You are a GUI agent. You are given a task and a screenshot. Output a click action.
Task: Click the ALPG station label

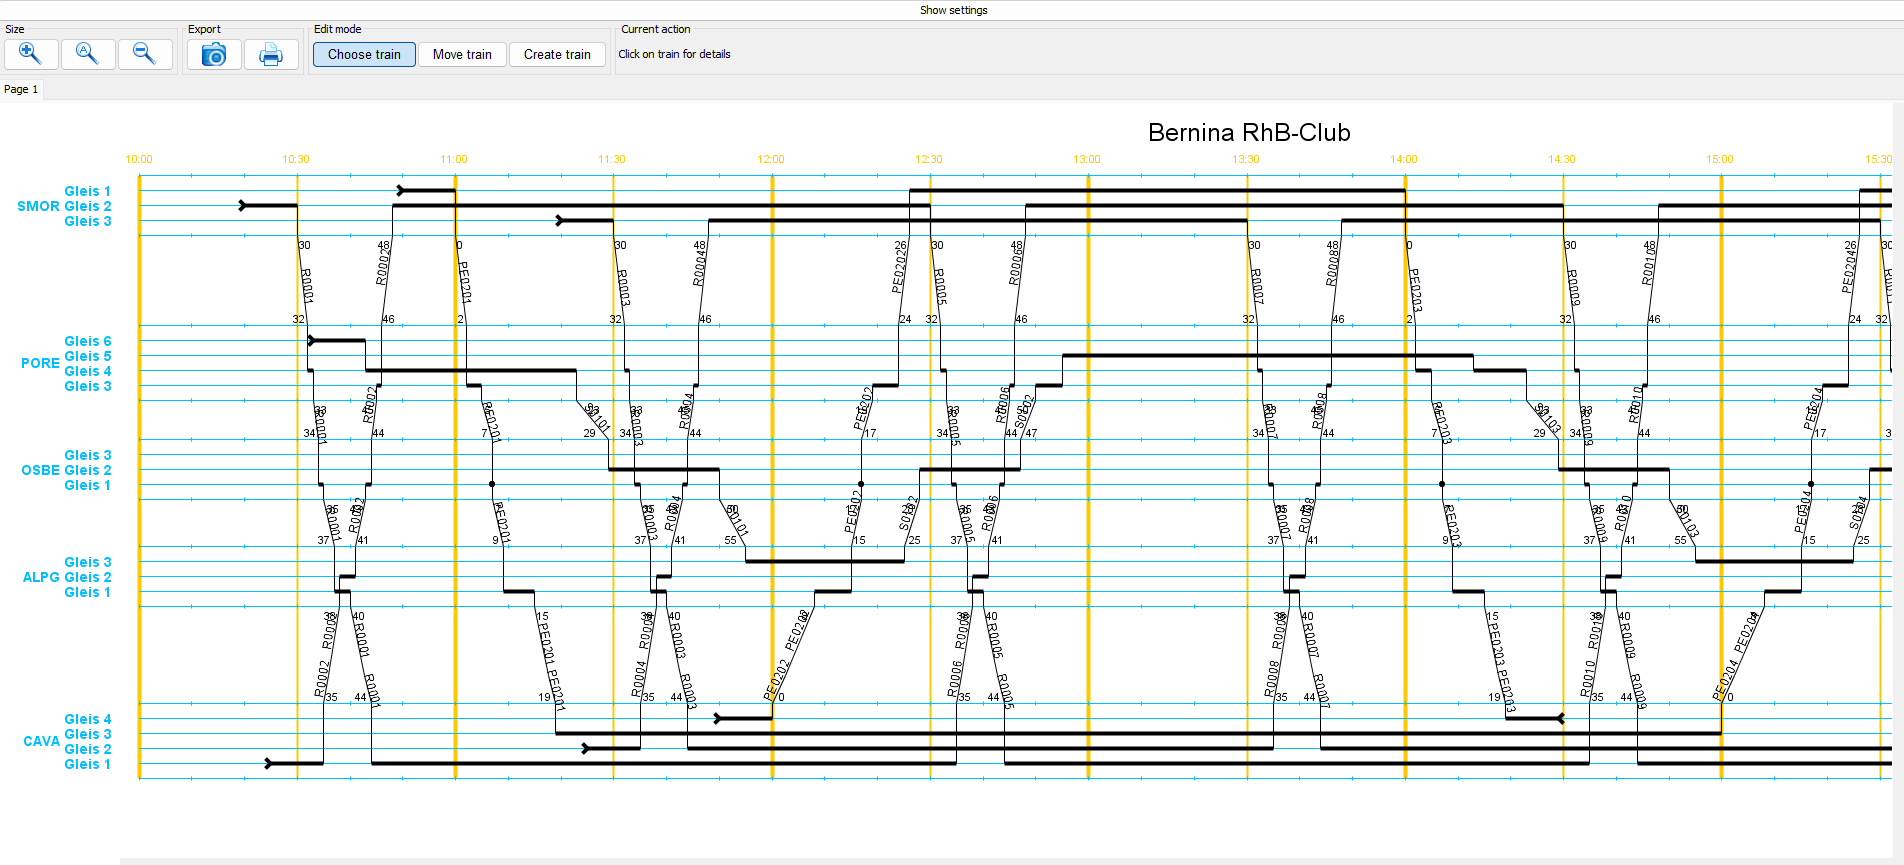click(x=41, y=577)
